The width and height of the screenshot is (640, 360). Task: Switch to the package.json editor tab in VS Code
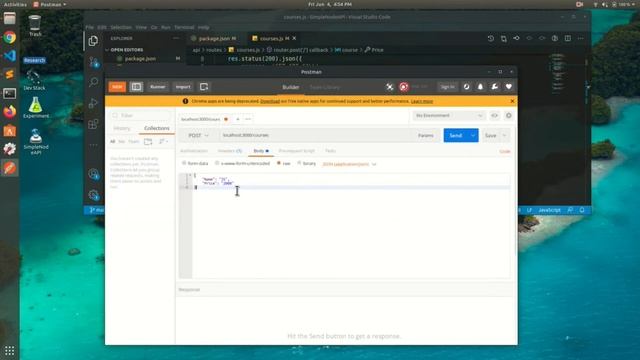tap(214, 38)
